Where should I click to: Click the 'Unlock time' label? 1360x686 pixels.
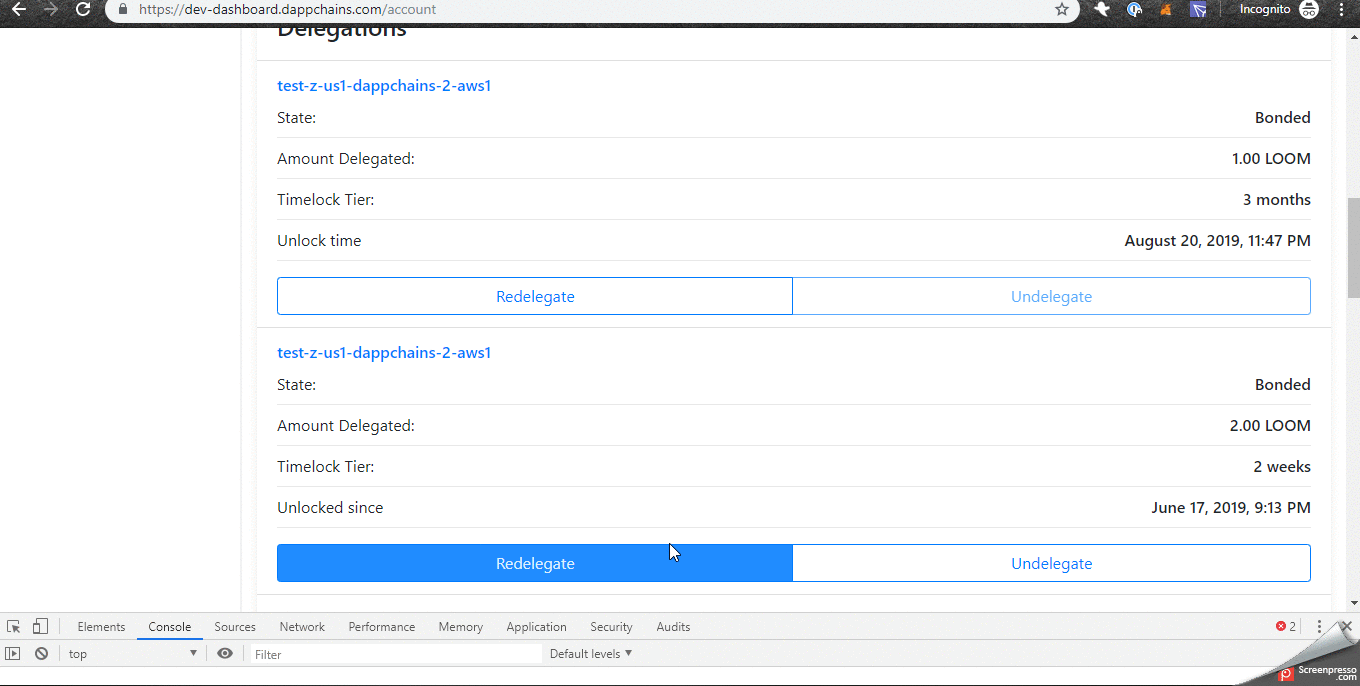[x=319, y=241]
